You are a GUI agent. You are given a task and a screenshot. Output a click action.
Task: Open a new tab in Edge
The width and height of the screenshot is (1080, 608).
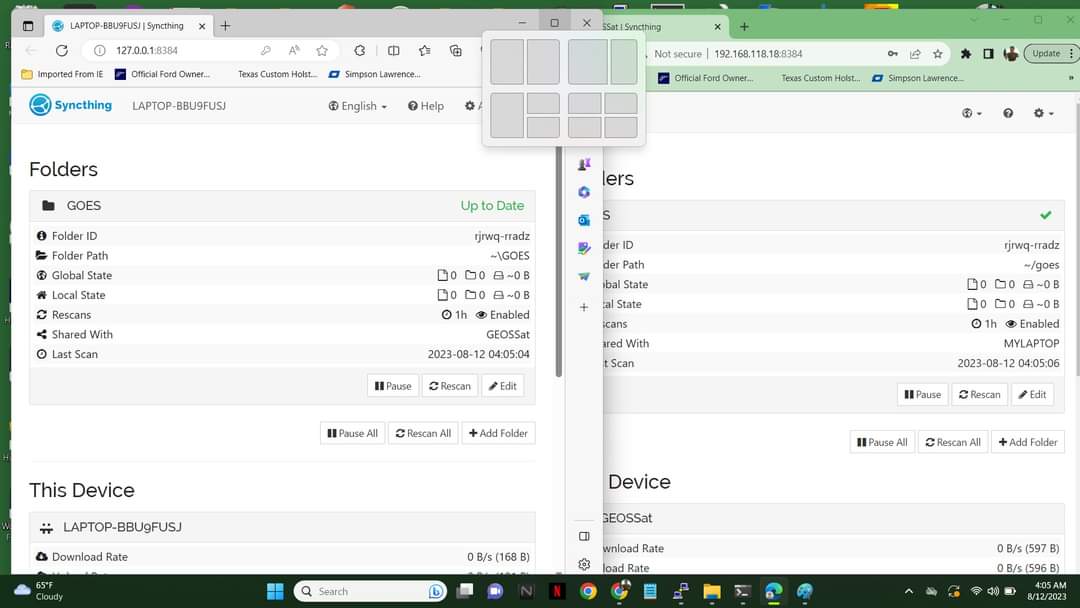coord(225,26)
